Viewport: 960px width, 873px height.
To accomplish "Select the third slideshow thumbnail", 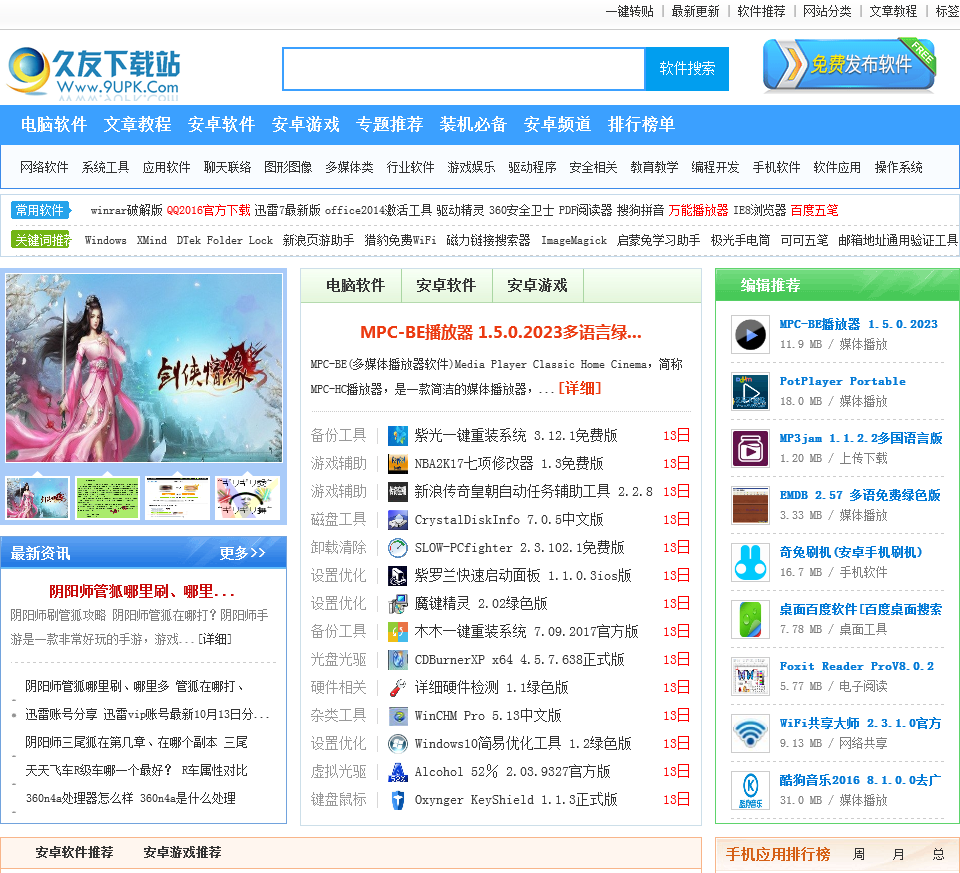I will (178, 498).
